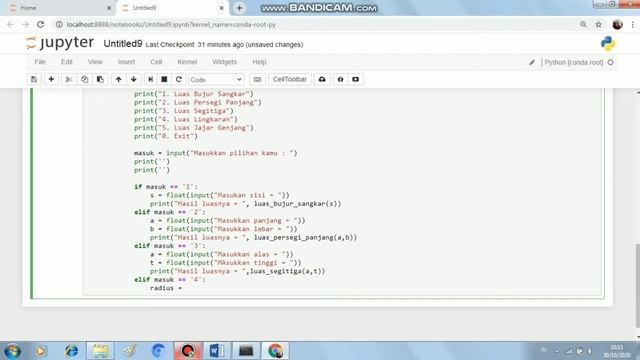This screenshot has height=360, width=640.
Task: Cut selected cell with scissors icon
Action: click(x=69, y=79)
